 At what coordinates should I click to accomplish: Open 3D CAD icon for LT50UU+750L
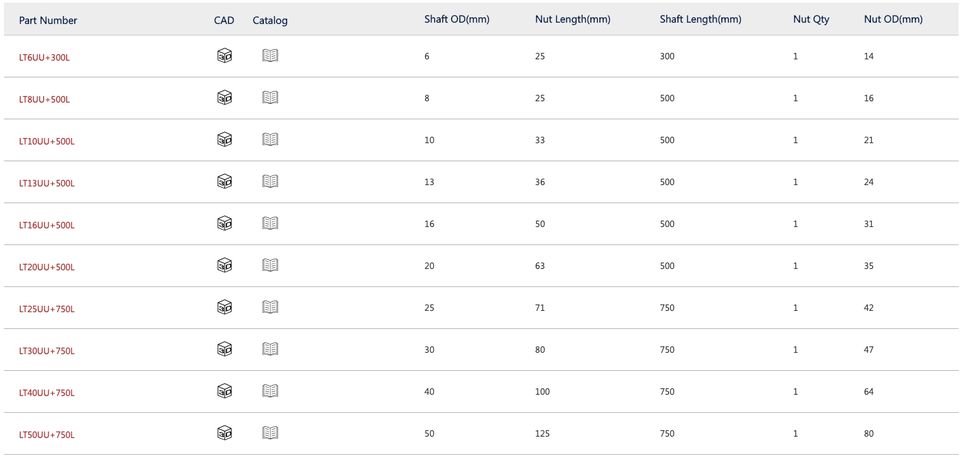click(x=225, y=433)
